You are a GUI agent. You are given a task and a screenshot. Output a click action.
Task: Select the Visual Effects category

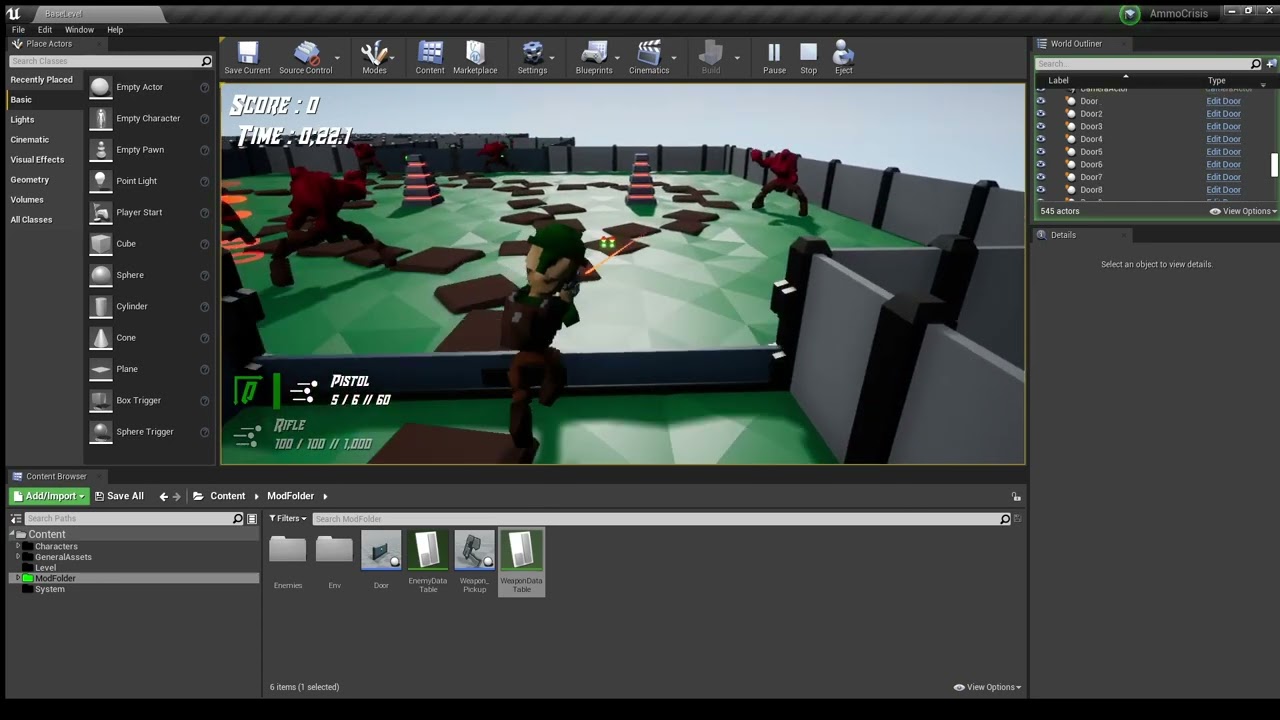tap(37, 160)
